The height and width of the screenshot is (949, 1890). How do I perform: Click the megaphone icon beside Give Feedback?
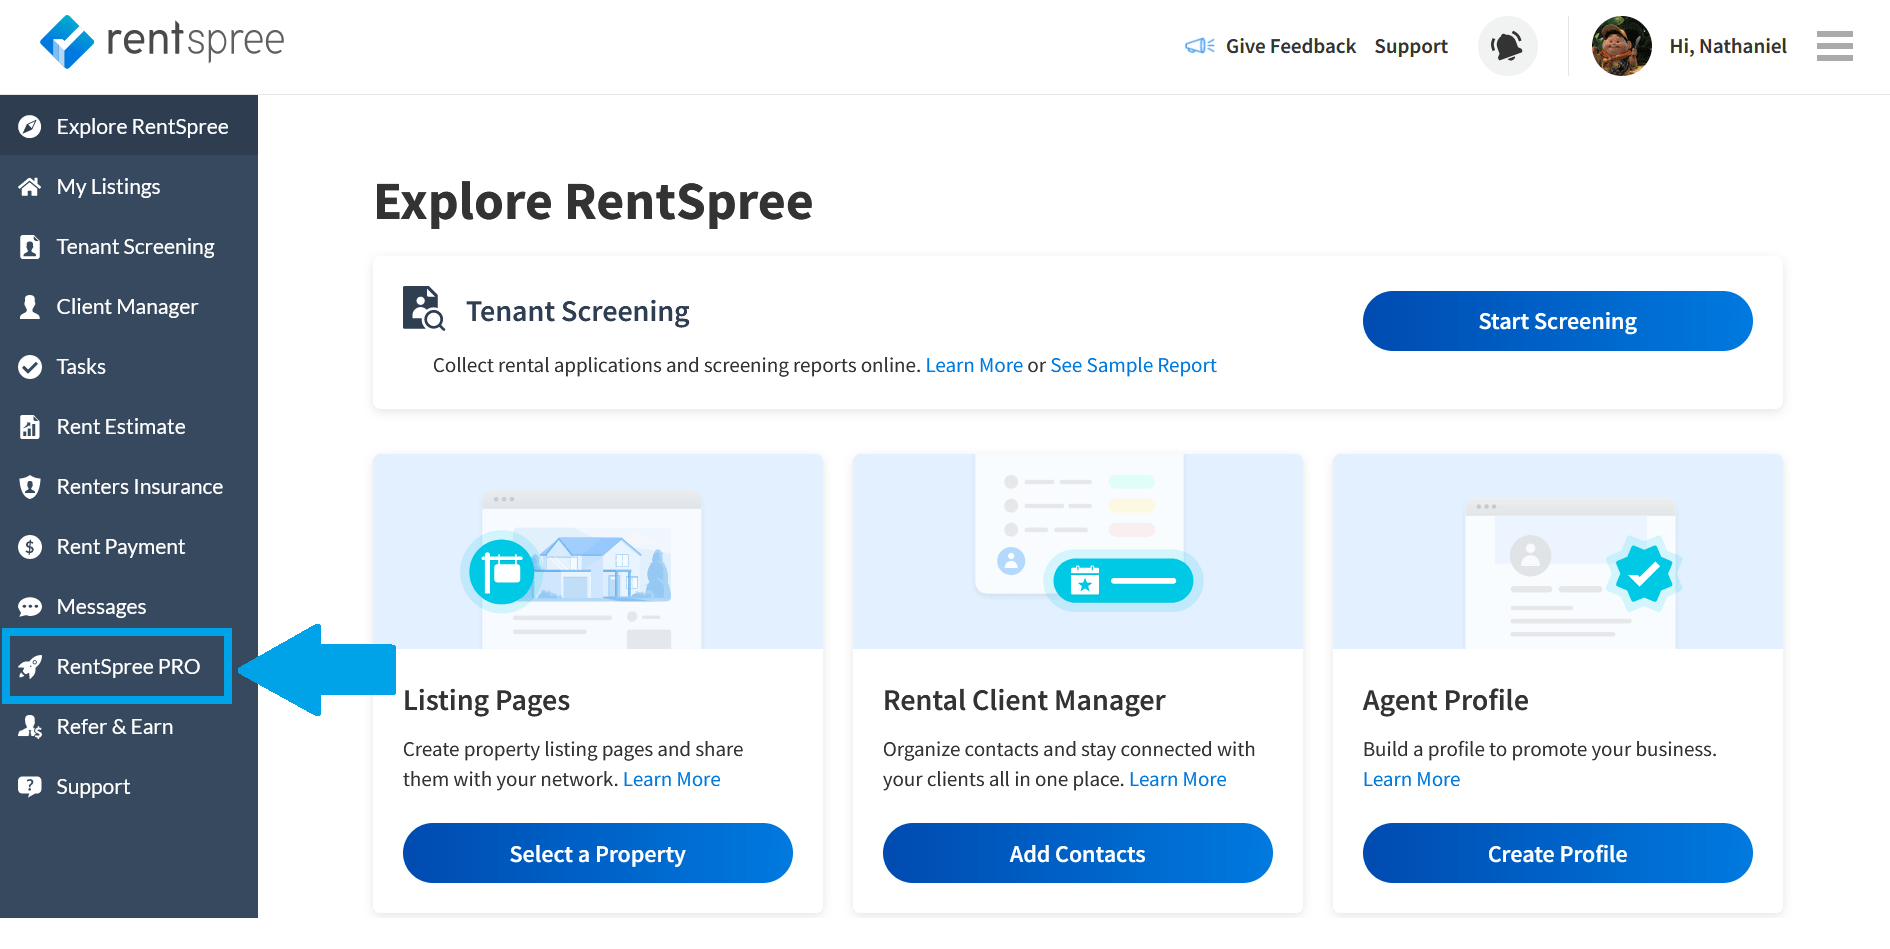pyautogui.click(x=1198, y=46)
